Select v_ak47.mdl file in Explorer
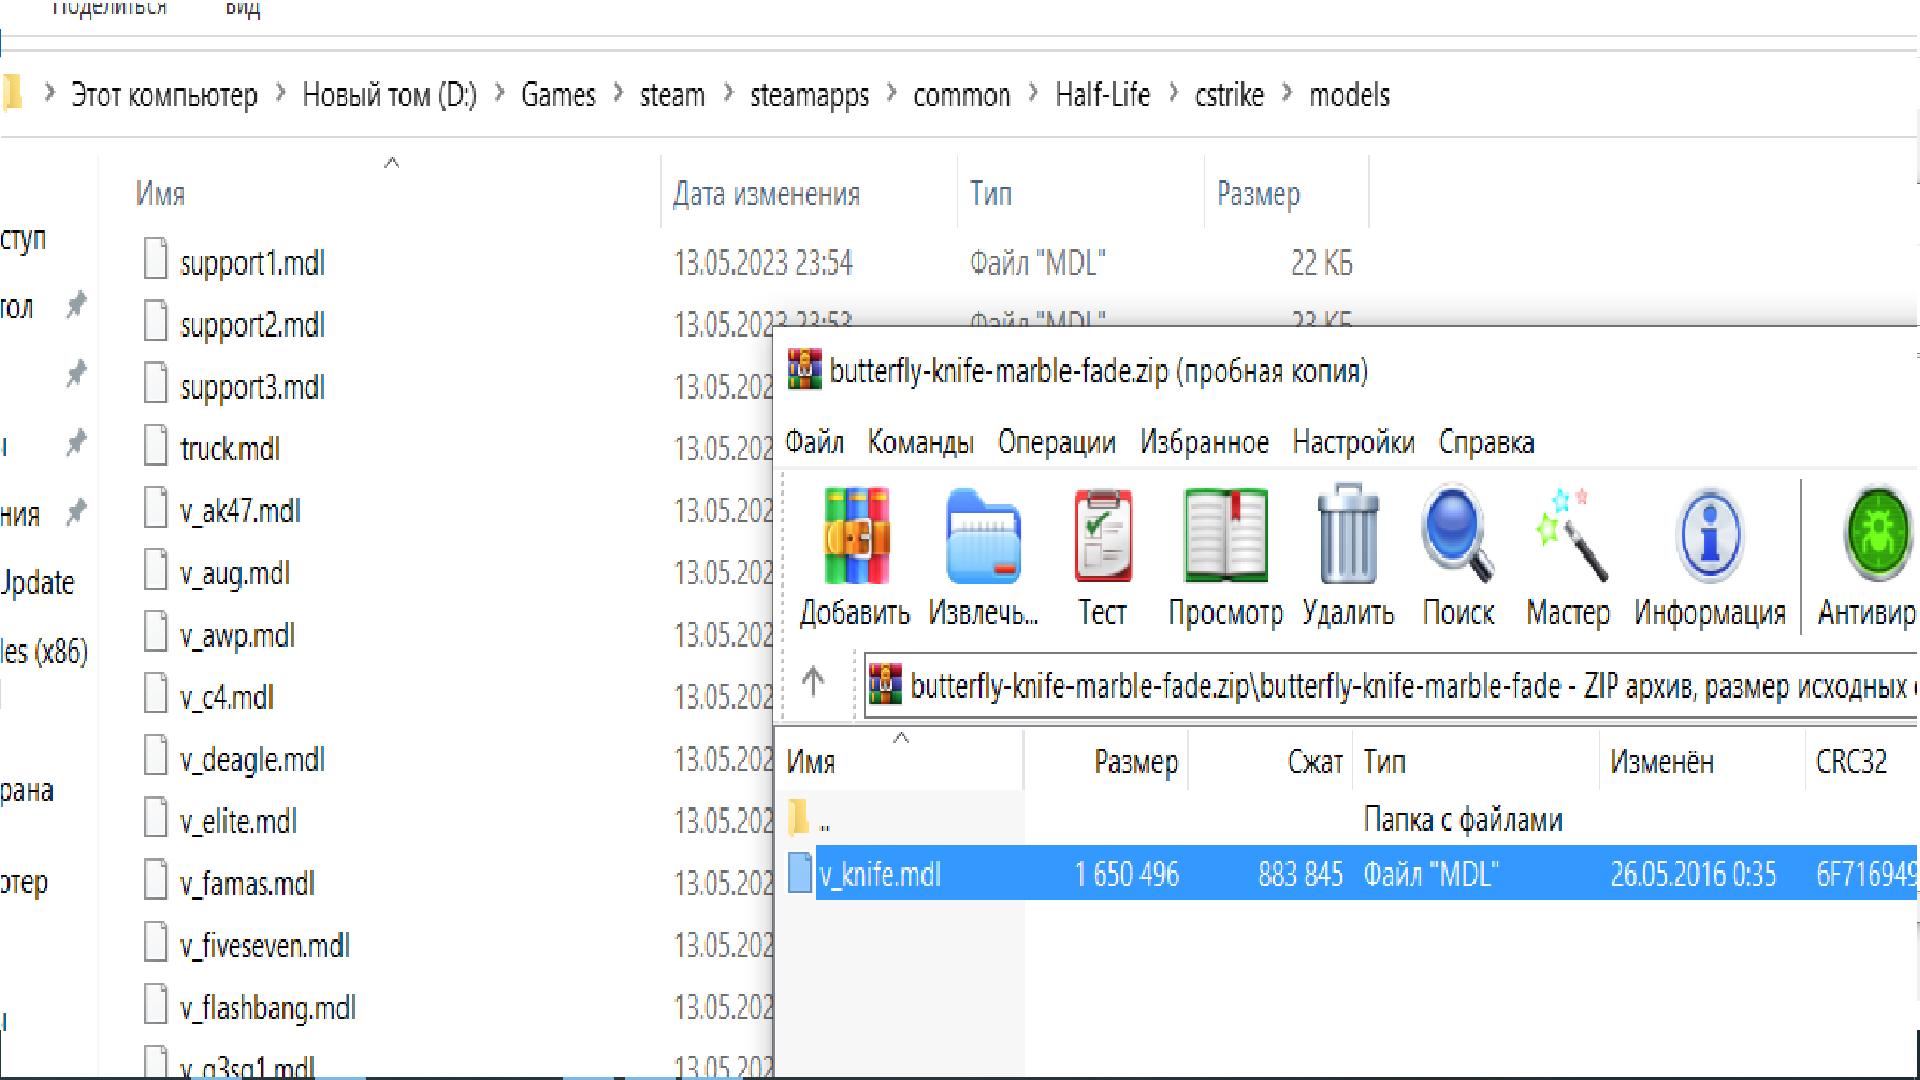This screenshot has width=1920, height=1080. click(x=240, y=511)
